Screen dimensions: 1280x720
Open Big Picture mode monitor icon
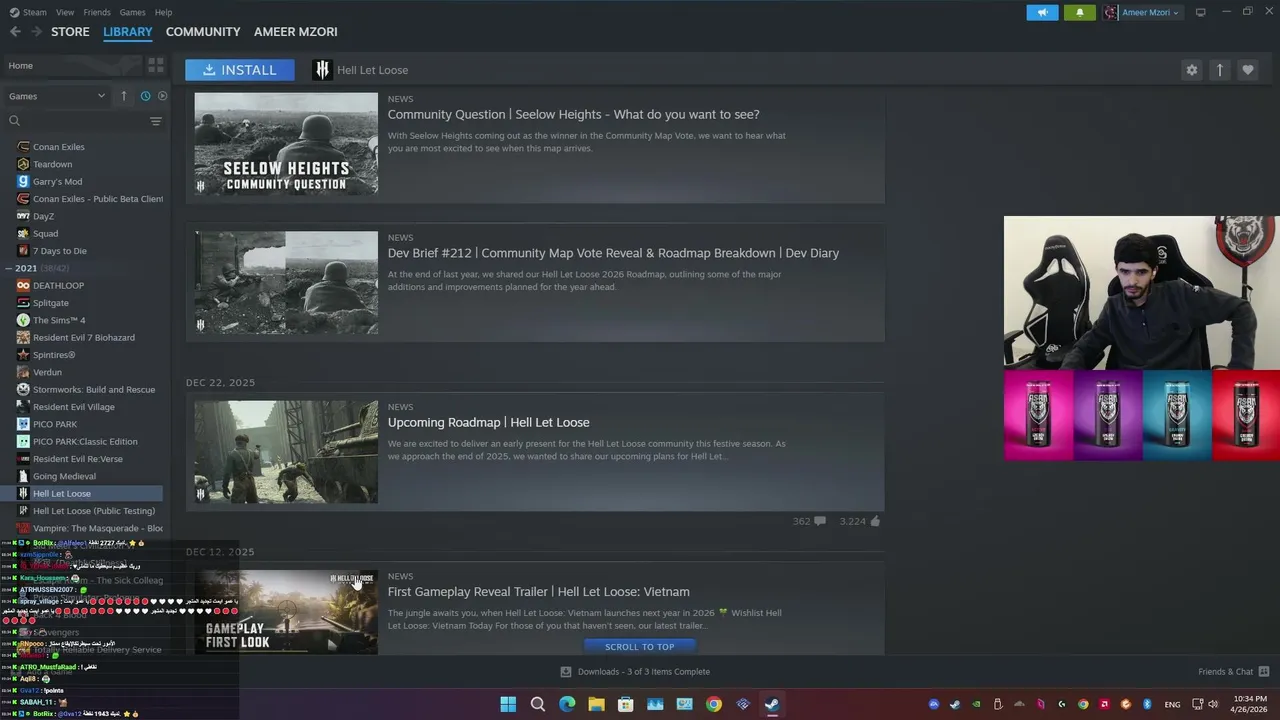tap(1200, 12)
